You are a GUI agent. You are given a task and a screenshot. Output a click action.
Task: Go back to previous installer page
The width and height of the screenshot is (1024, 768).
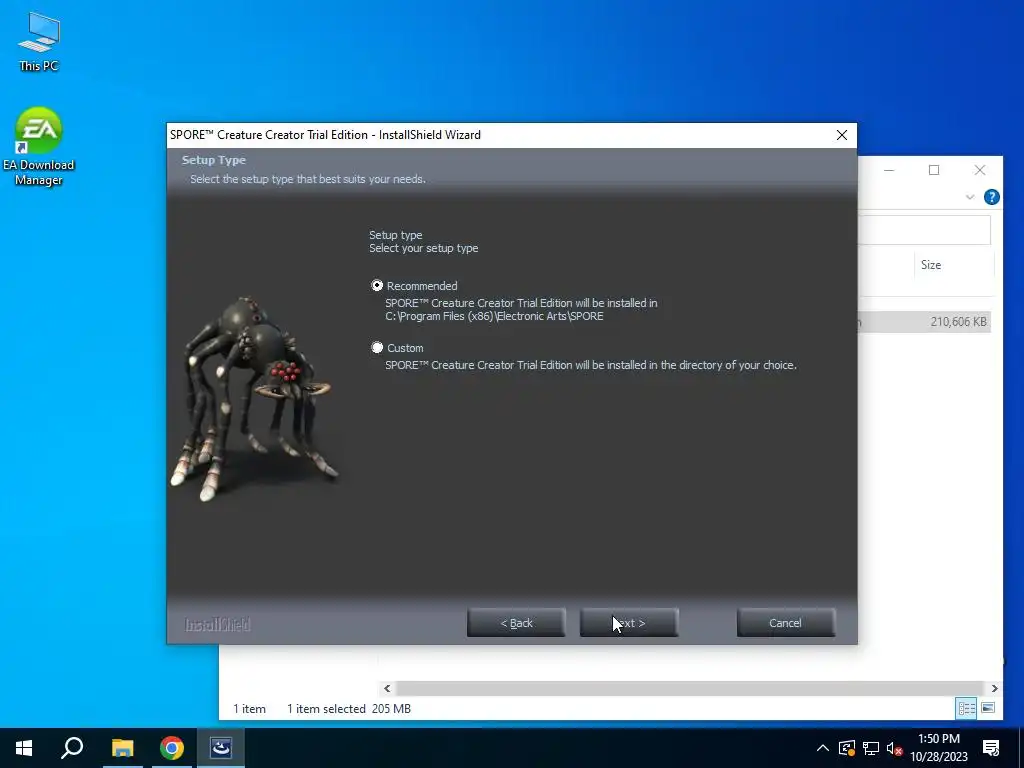point(516,623)
